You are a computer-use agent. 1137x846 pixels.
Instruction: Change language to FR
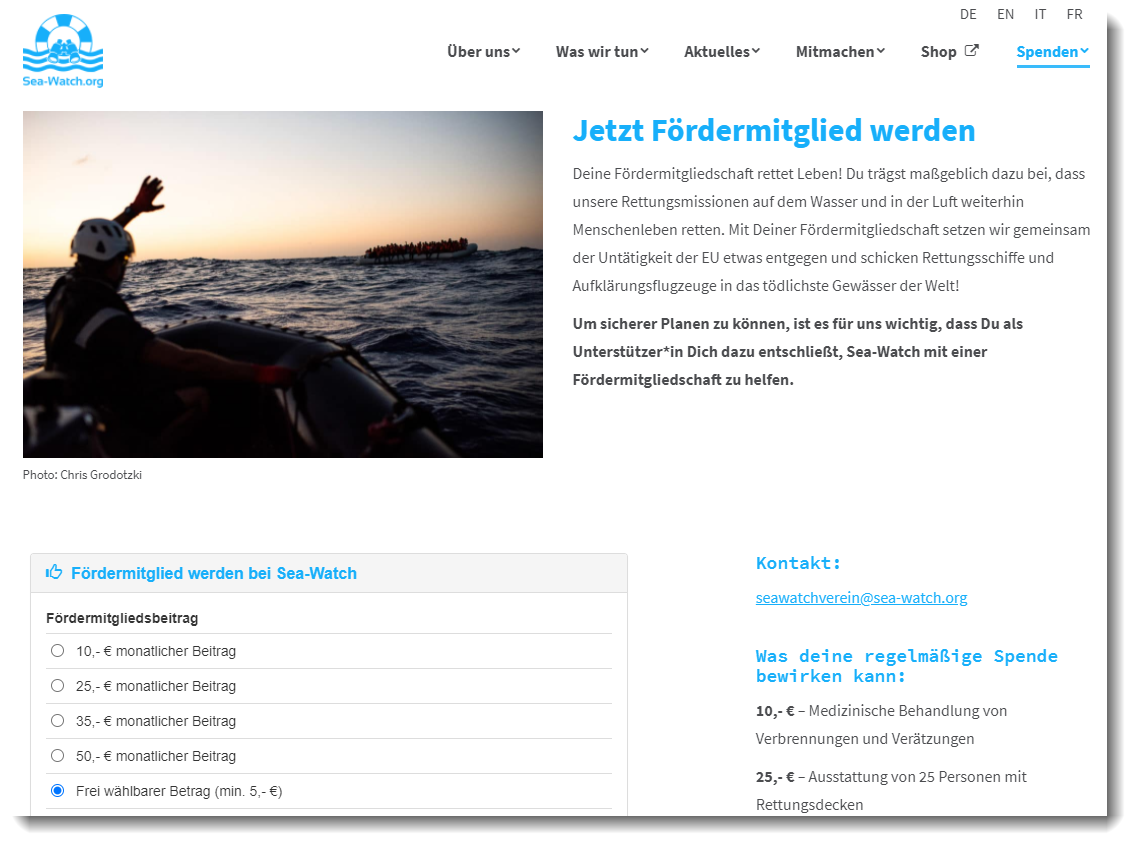click(1074, 14)
